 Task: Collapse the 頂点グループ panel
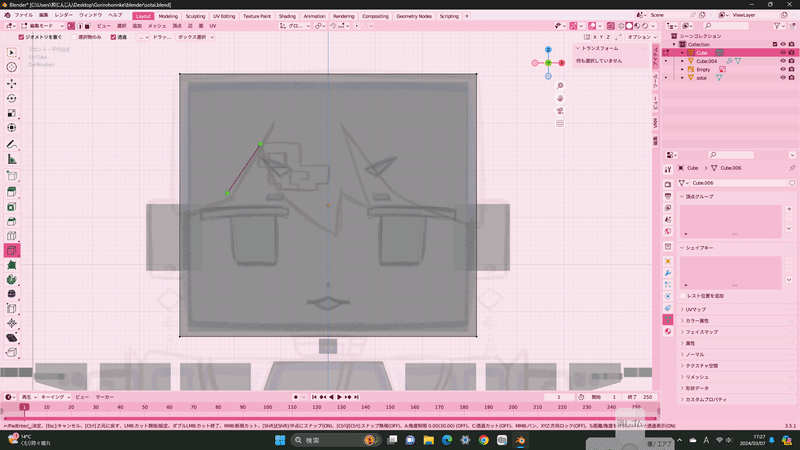[682, 196]
